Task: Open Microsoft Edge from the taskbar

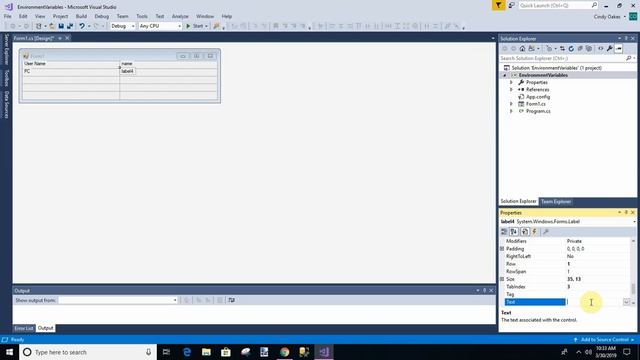Action: coord(187,352)
